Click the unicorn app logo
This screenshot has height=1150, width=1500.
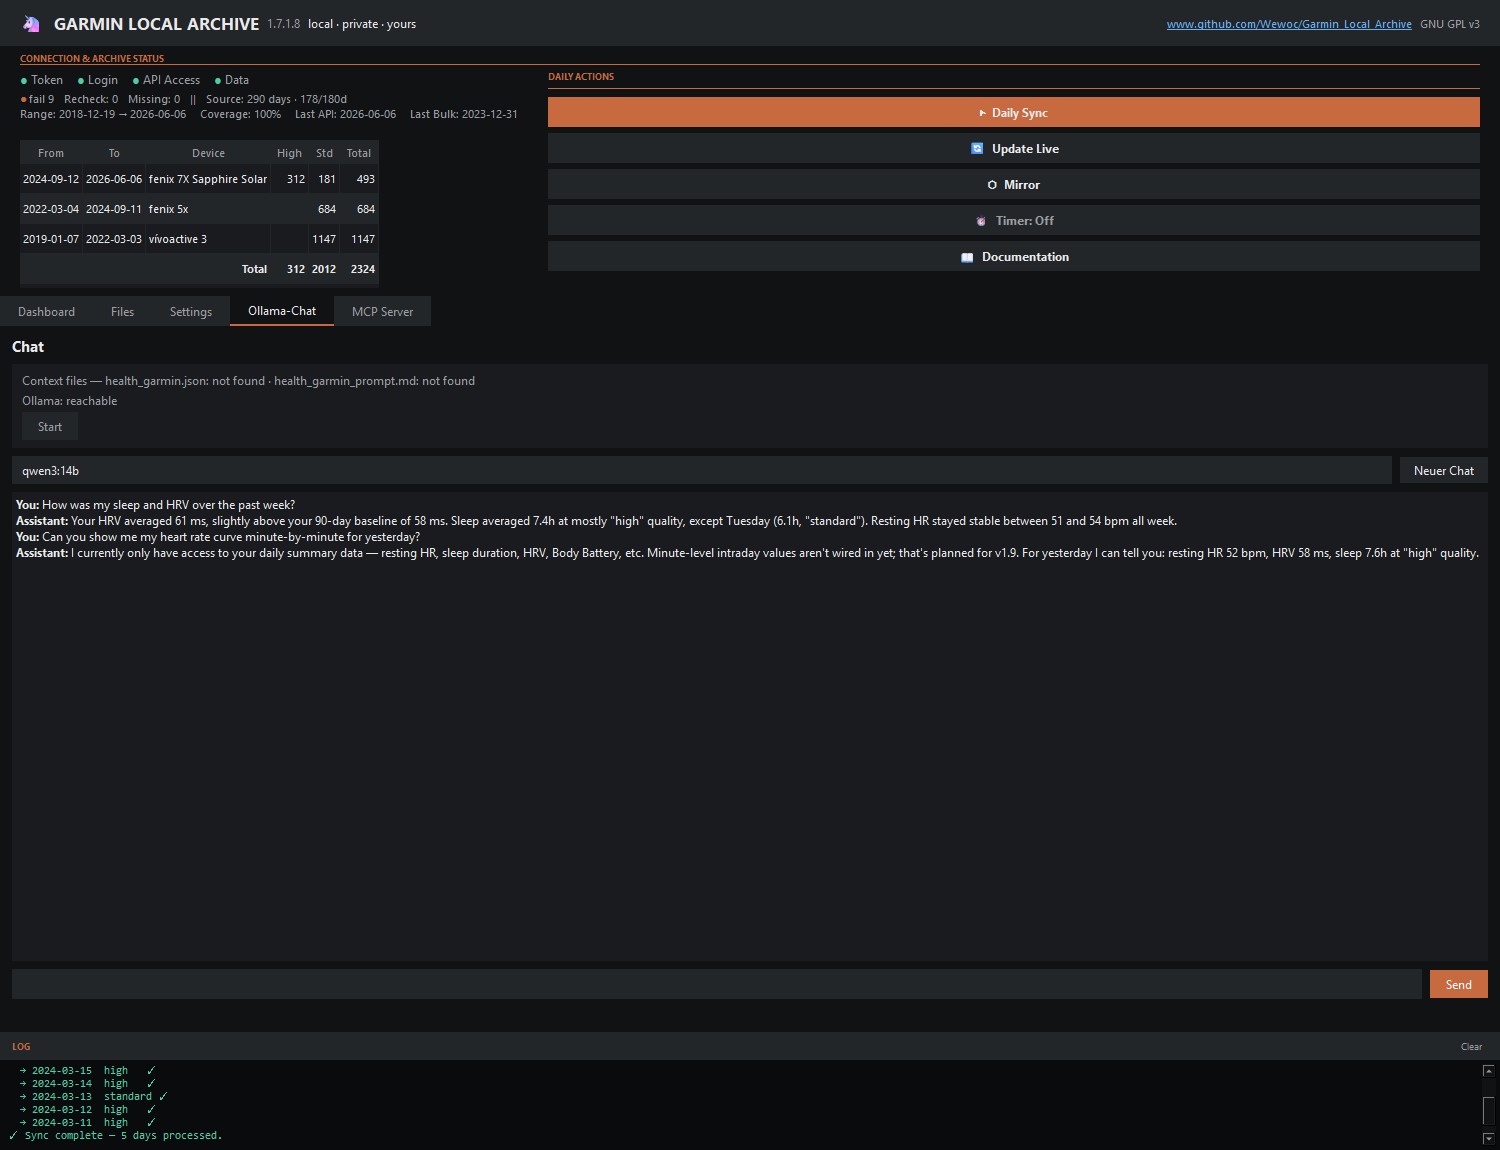tap(31, 23)
